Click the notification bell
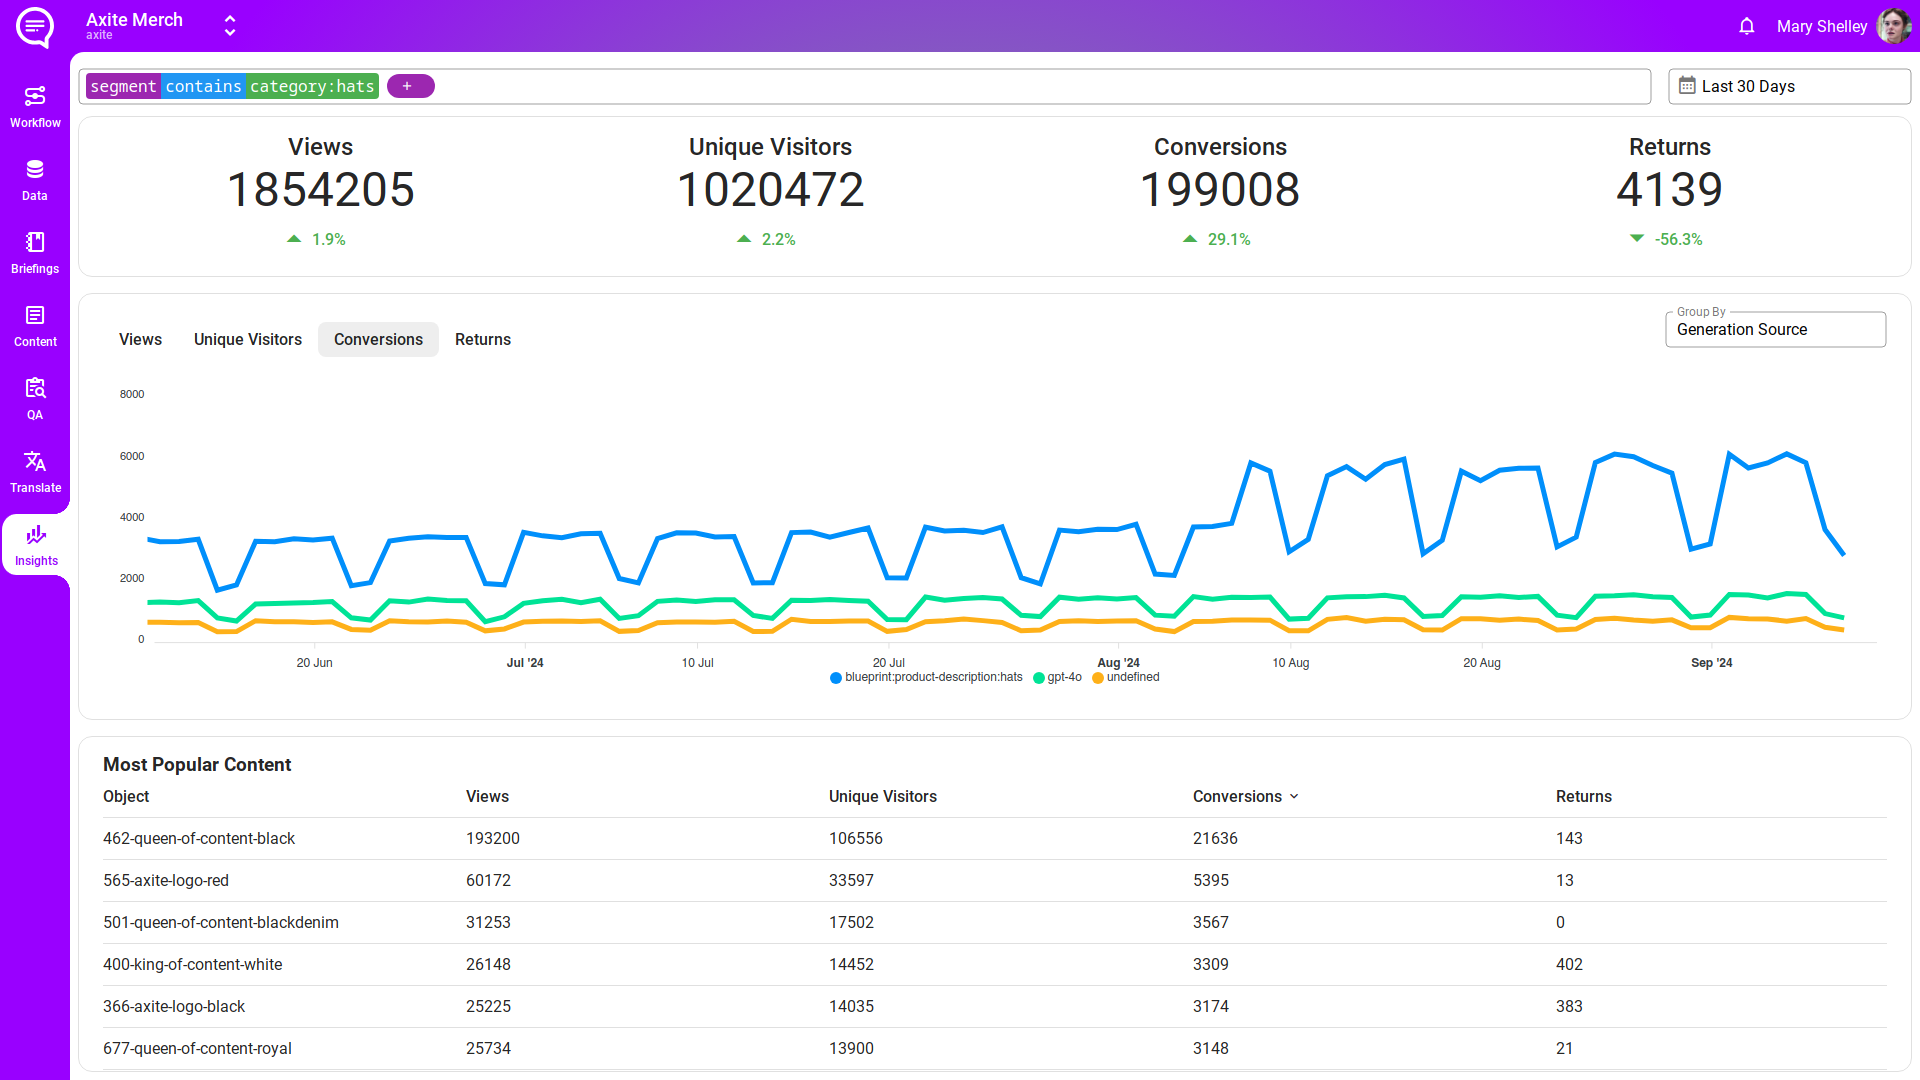 pos(1746,26)
